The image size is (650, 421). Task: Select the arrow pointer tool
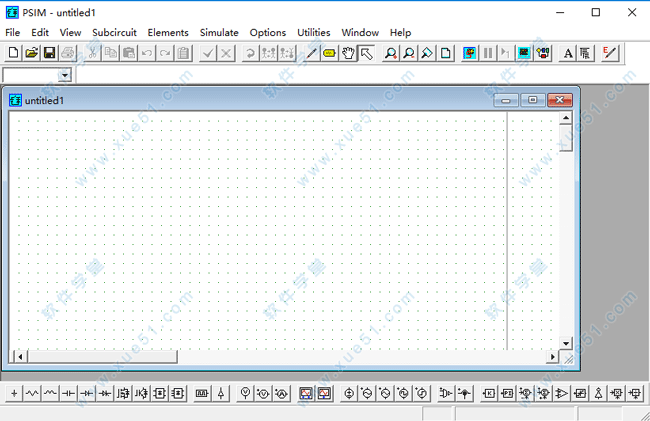(x=366, y=53)
